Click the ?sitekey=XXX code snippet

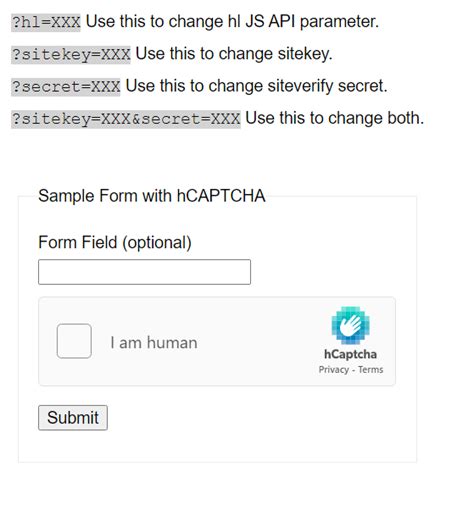click(71, 55)
